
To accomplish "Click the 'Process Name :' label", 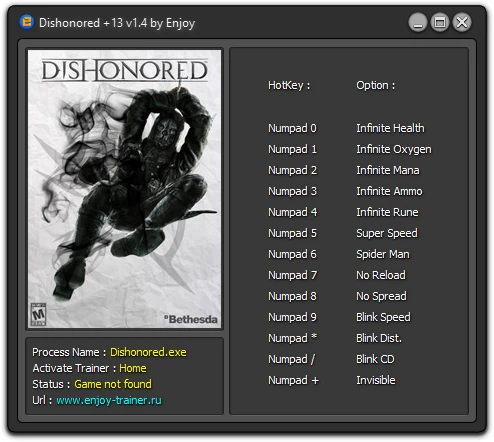I will coord(69,352).
